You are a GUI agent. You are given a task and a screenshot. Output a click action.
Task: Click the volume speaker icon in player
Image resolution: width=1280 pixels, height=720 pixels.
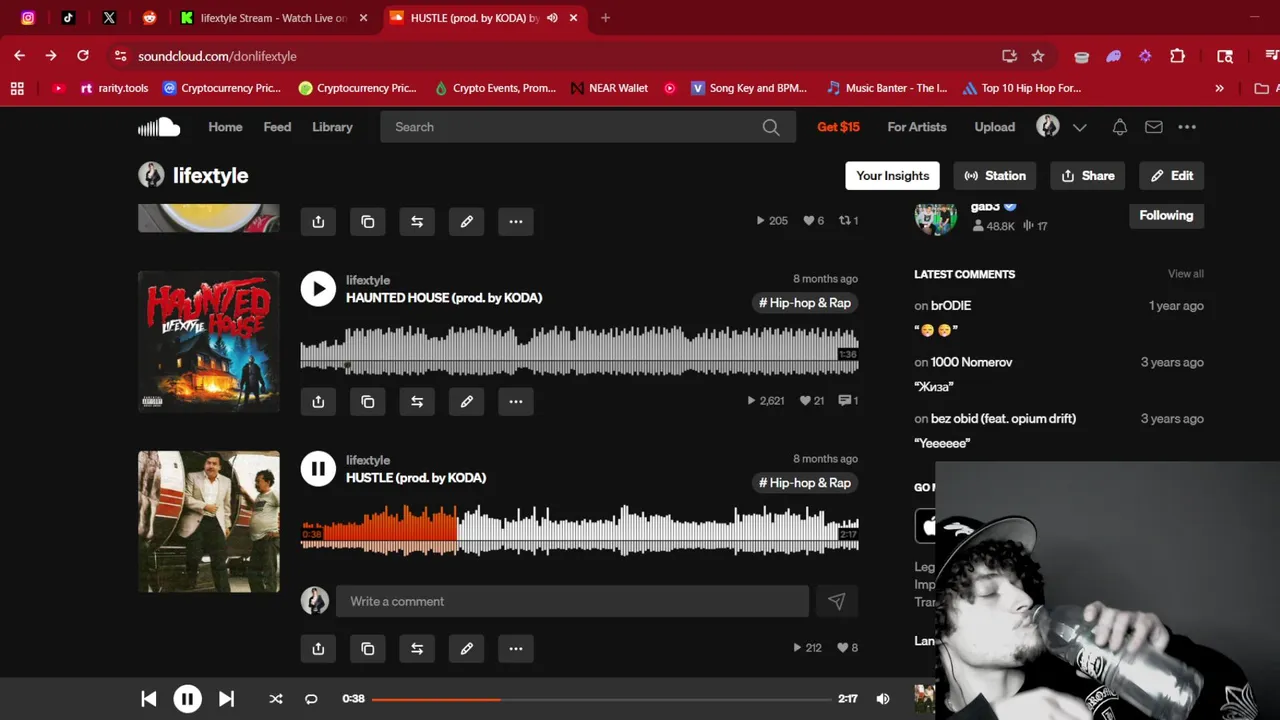tap(883, 699)
